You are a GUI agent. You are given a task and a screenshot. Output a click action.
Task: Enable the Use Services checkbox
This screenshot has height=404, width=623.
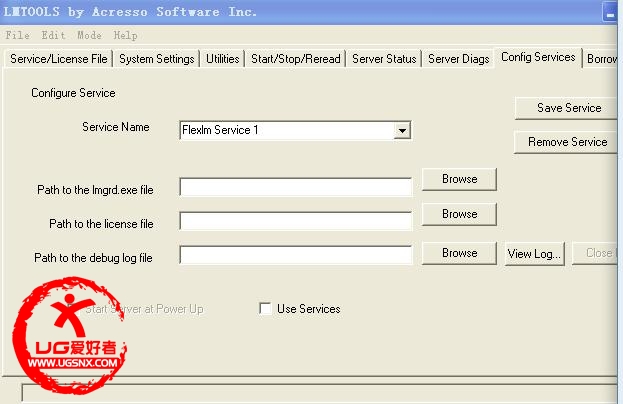pos(265,309)
